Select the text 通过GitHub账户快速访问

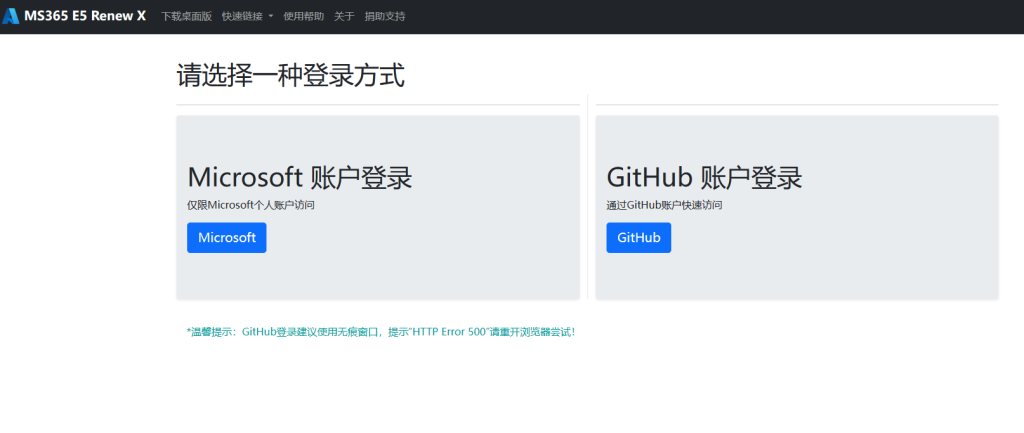point(664,205)
